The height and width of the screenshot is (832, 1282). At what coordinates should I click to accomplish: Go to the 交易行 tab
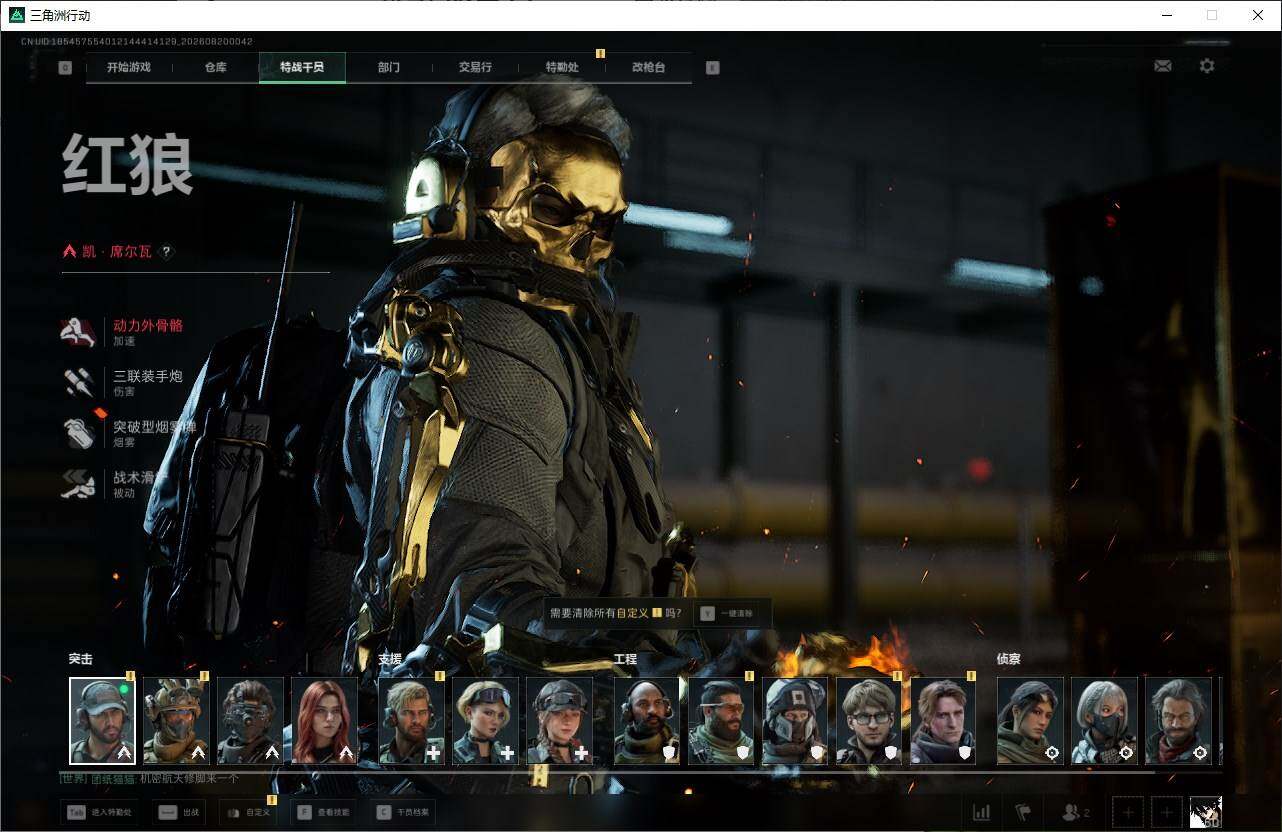tap(475, 68)
